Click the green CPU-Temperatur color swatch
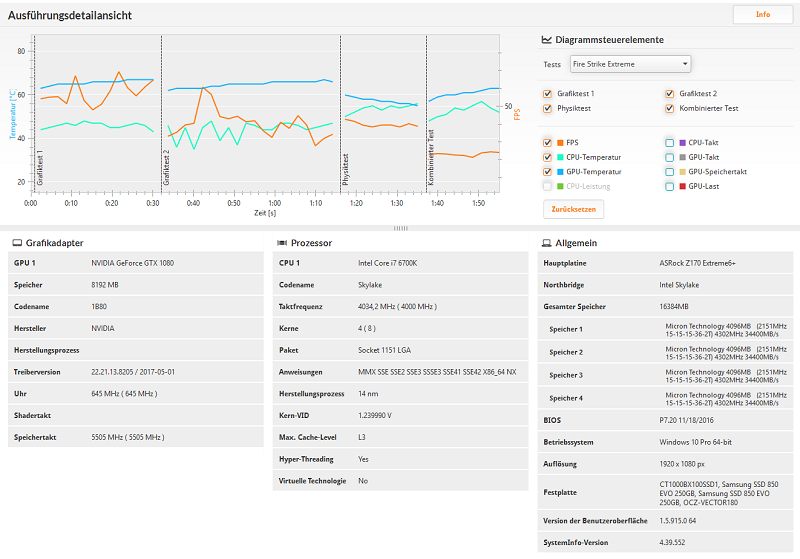This screenshot has width=800, height=559. click(560, 158)
